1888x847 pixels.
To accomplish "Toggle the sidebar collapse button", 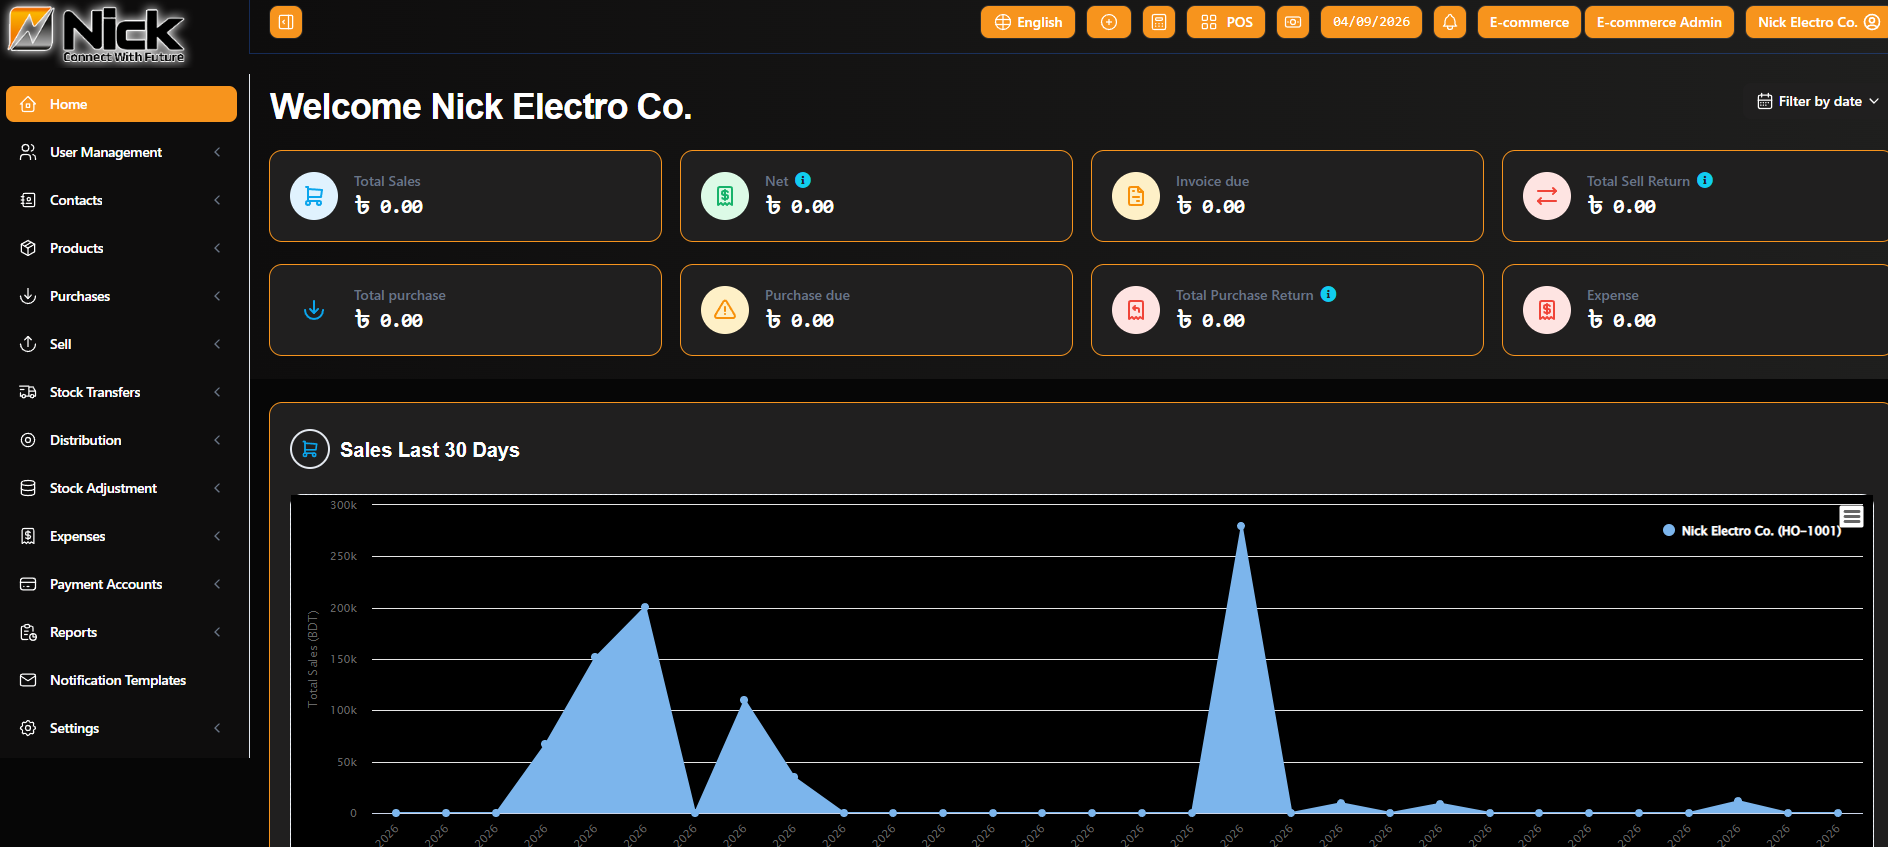I will (x=286, y=22).
